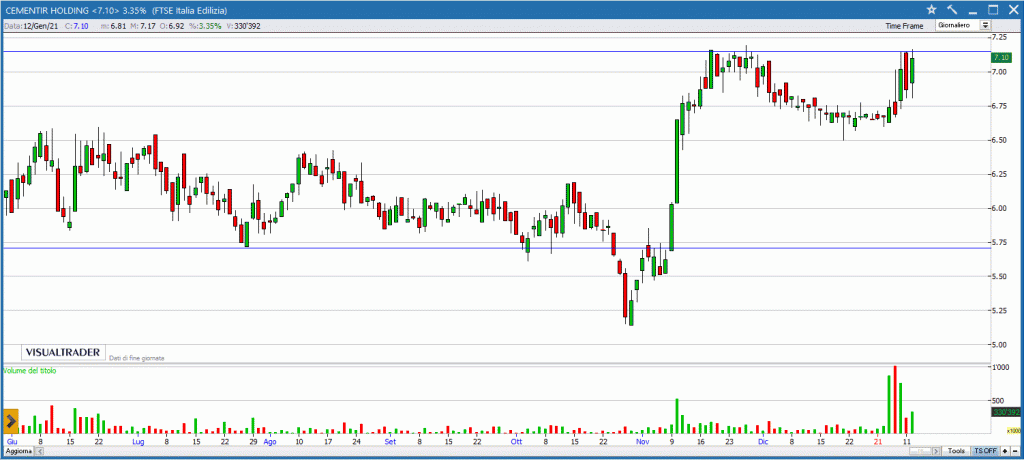The width and height of the screenshot is (1024, 460).
Task: Click the 'CEMENTIR HOLDING' title text
Action: 48,10
